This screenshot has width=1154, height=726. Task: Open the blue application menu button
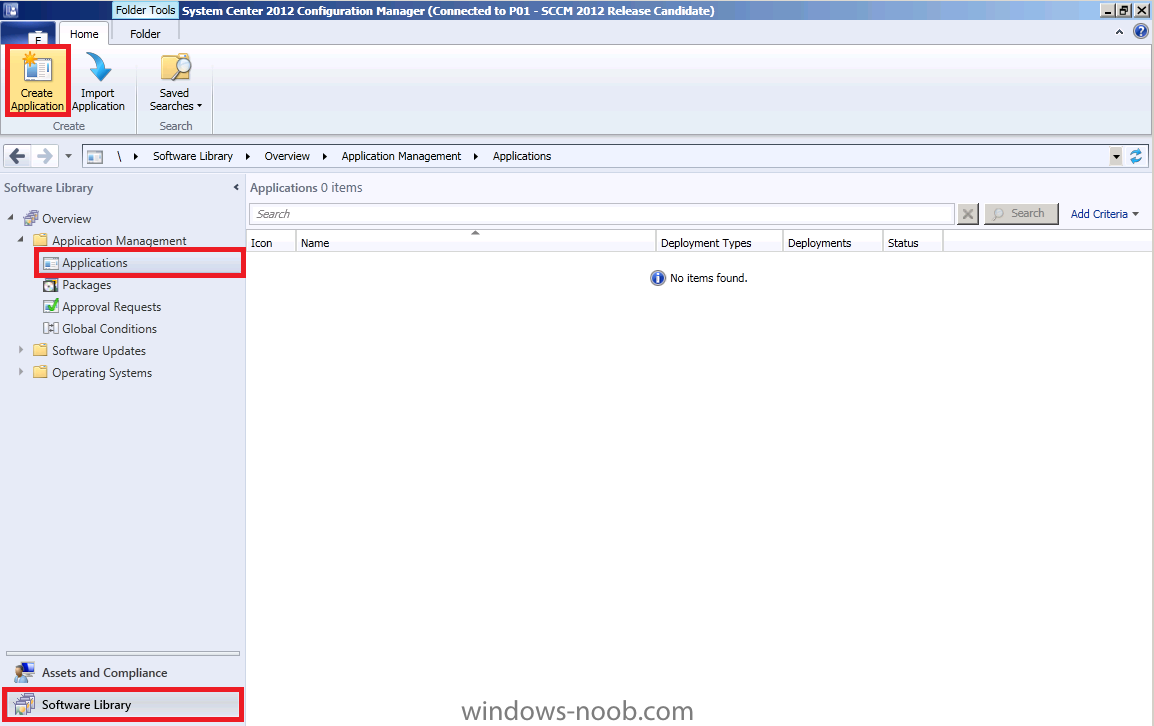coord(28,35)
